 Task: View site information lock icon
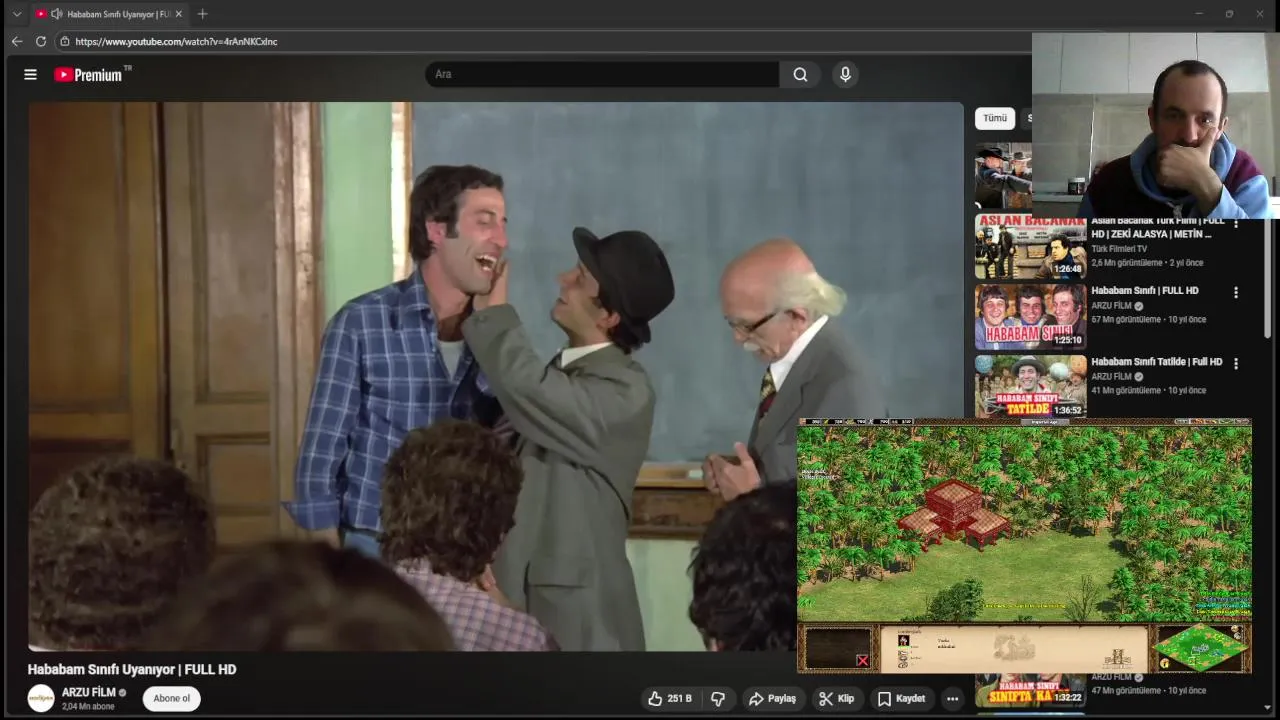coord(64,41)
